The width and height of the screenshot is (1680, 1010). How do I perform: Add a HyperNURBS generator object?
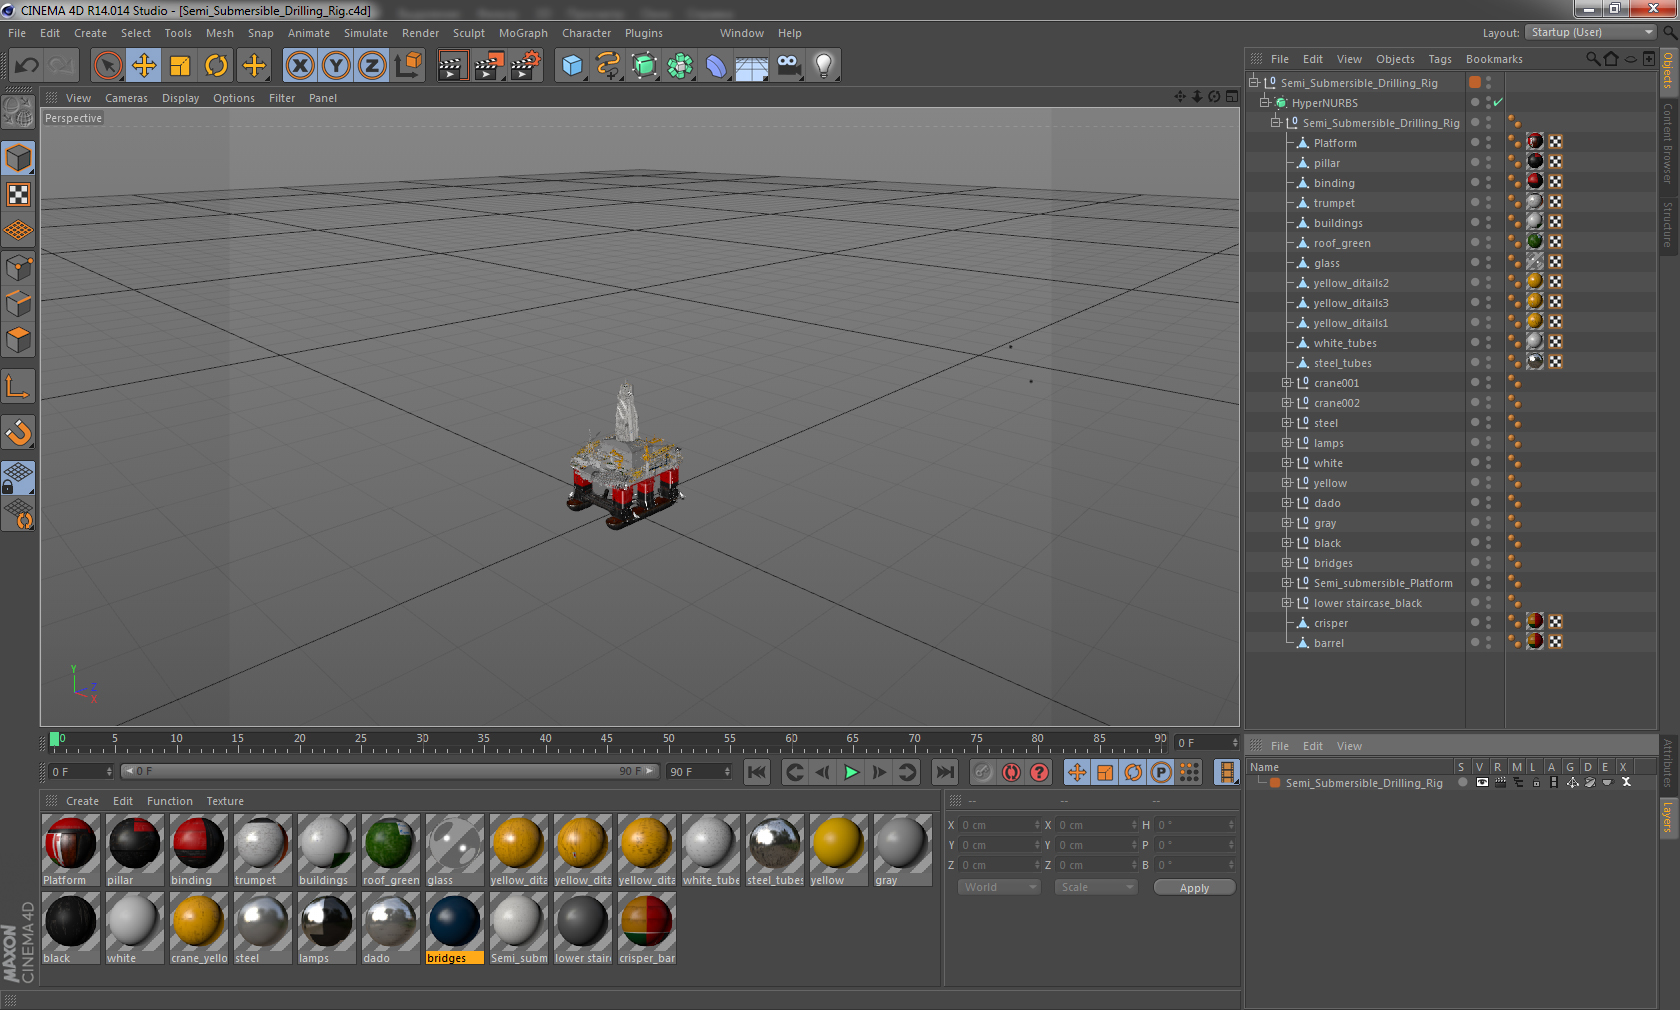[644, 66]
